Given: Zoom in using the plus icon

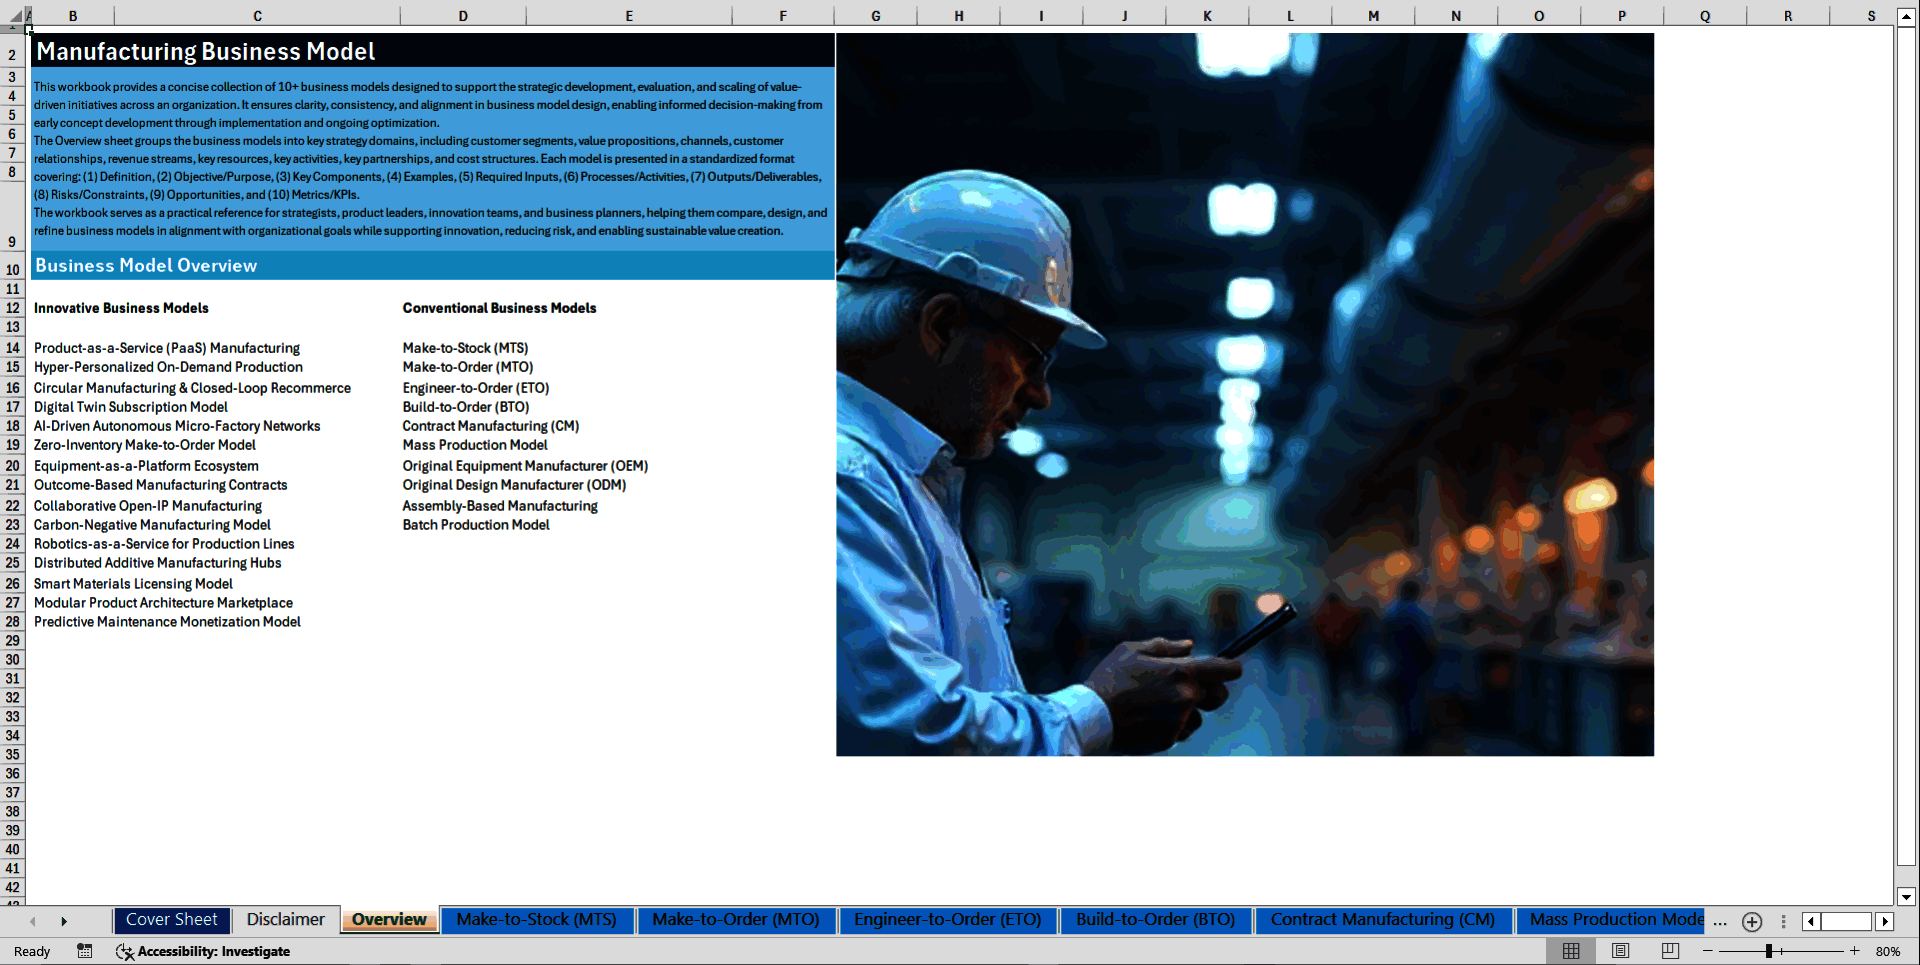Looking at the screenshot, I should tap(1855, 951).
